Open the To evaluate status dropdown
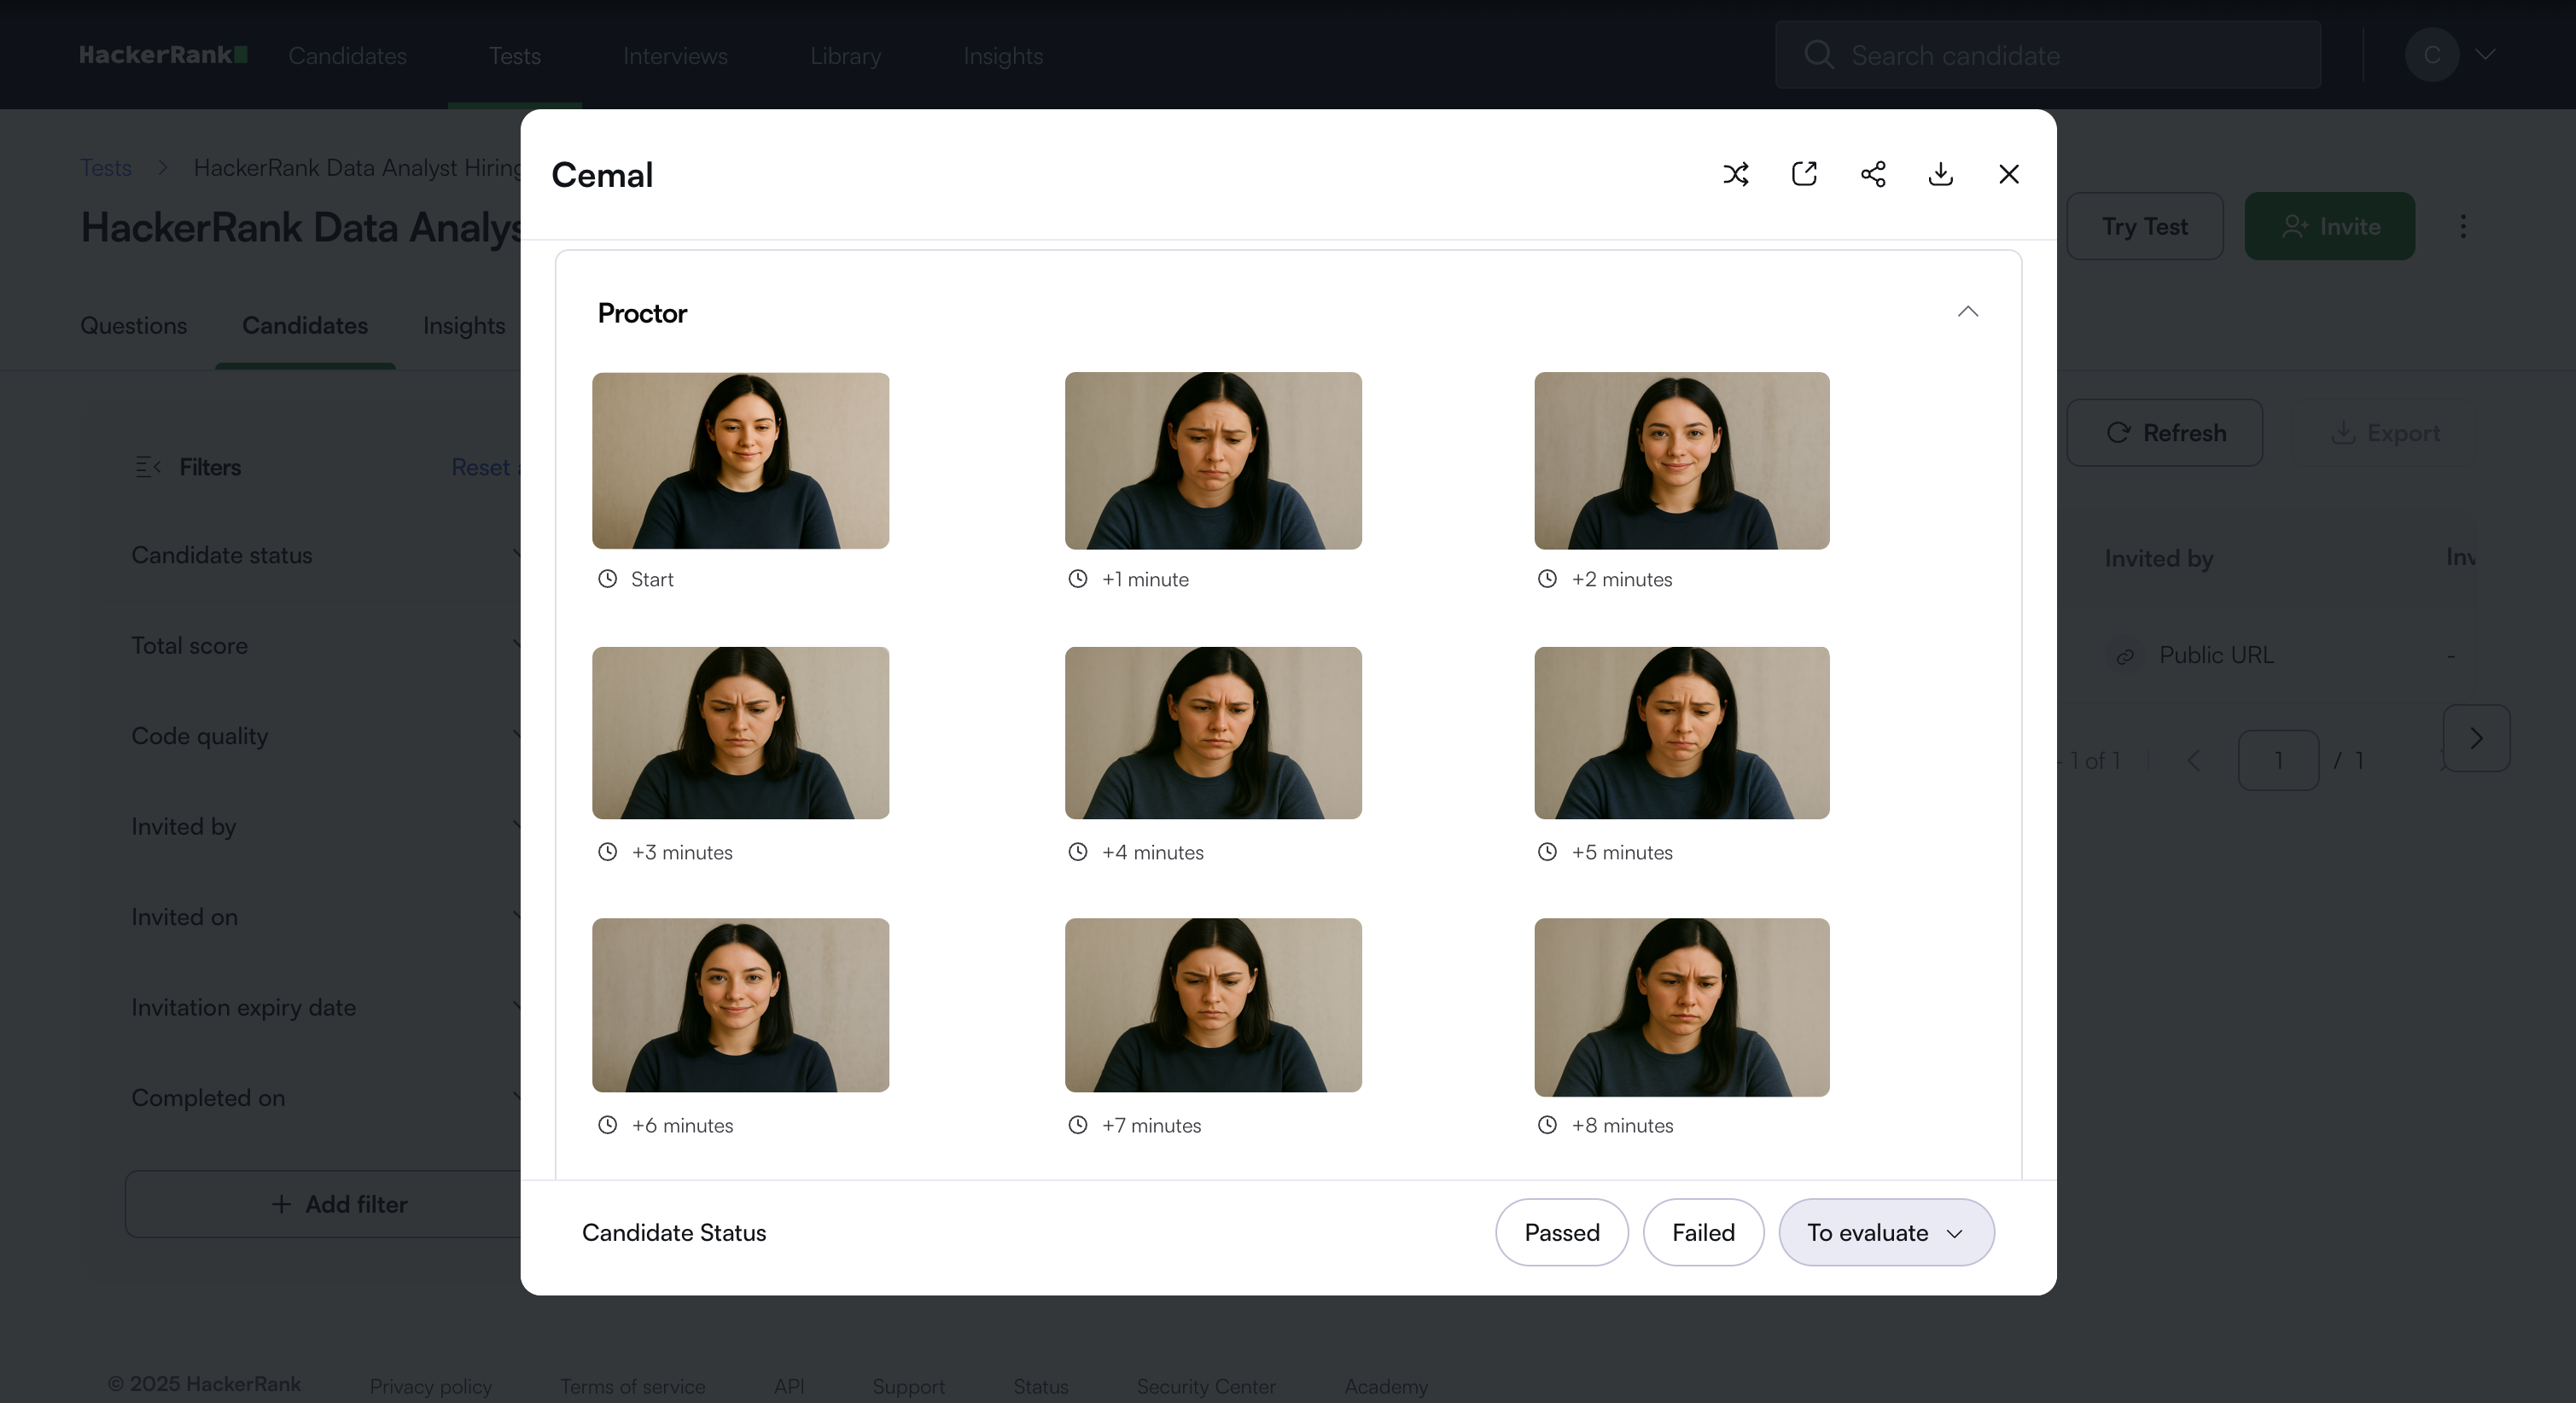 click(x=1886, y=1232)
